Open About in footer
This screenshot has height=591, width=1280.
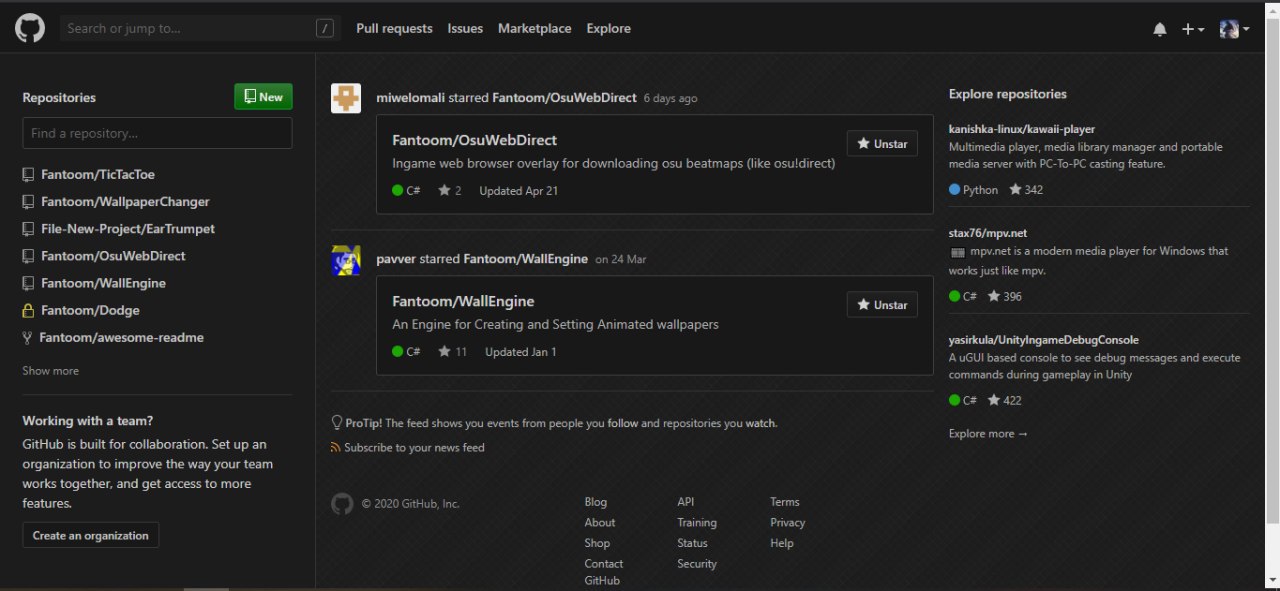click(600, 522)
